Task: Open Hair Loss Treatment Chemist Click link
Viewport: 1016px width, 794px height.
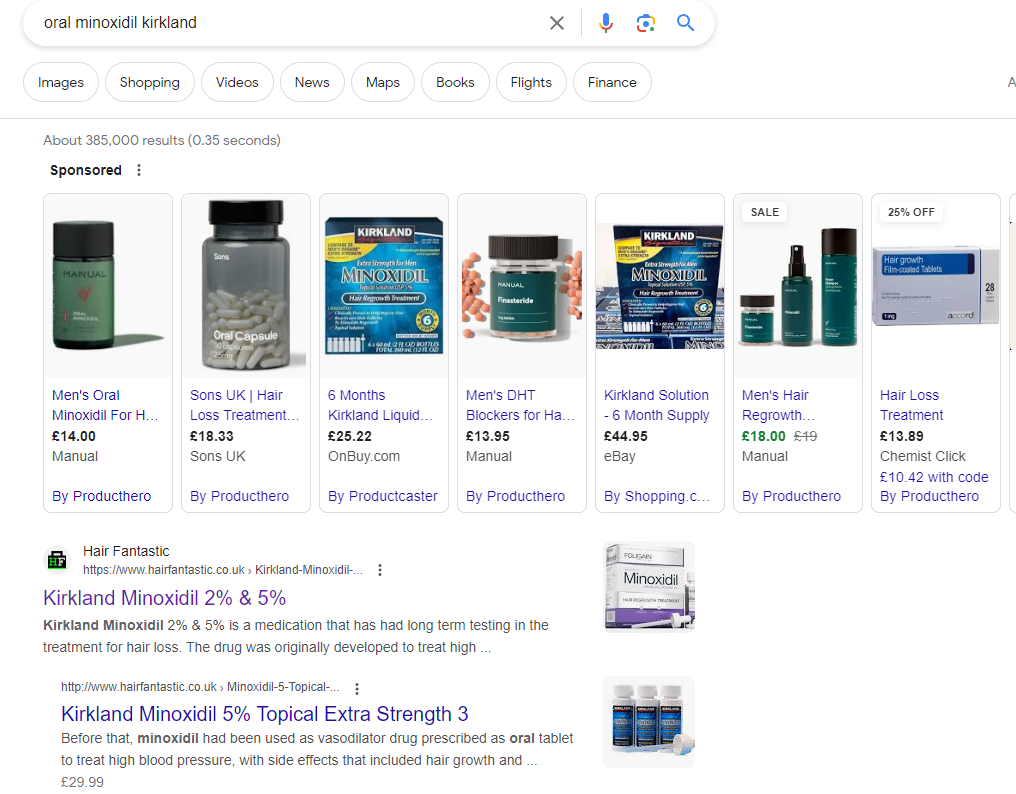Action: point(912,405)
